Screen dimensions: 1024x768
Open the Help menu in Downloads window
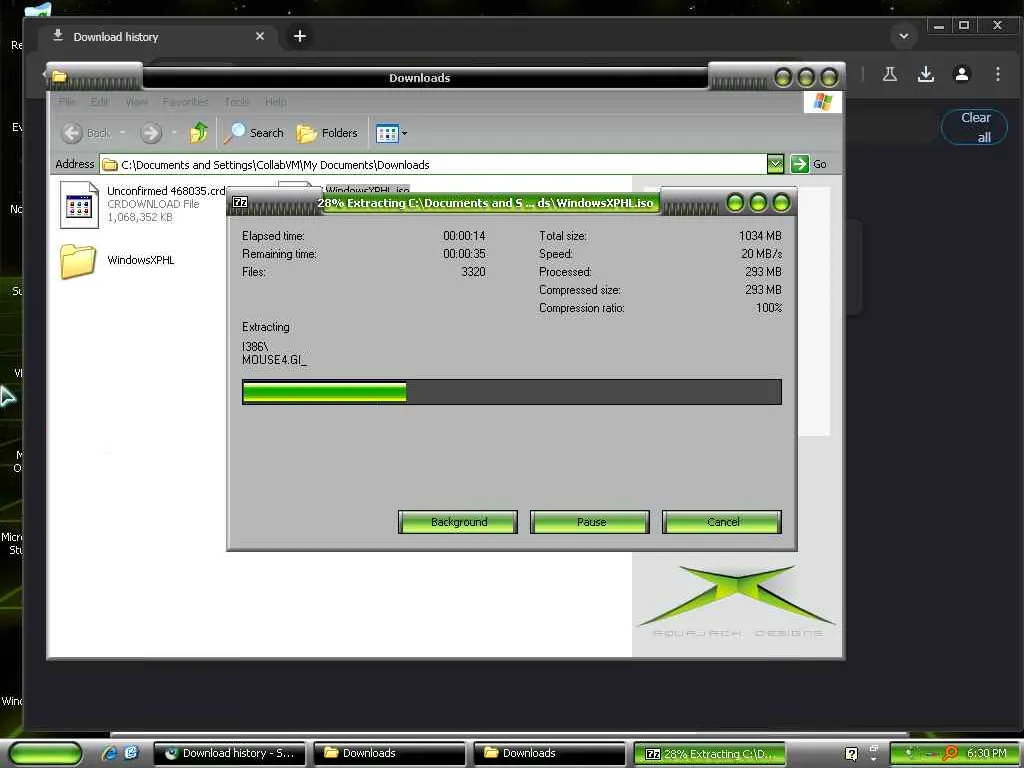tap(276, 101)
